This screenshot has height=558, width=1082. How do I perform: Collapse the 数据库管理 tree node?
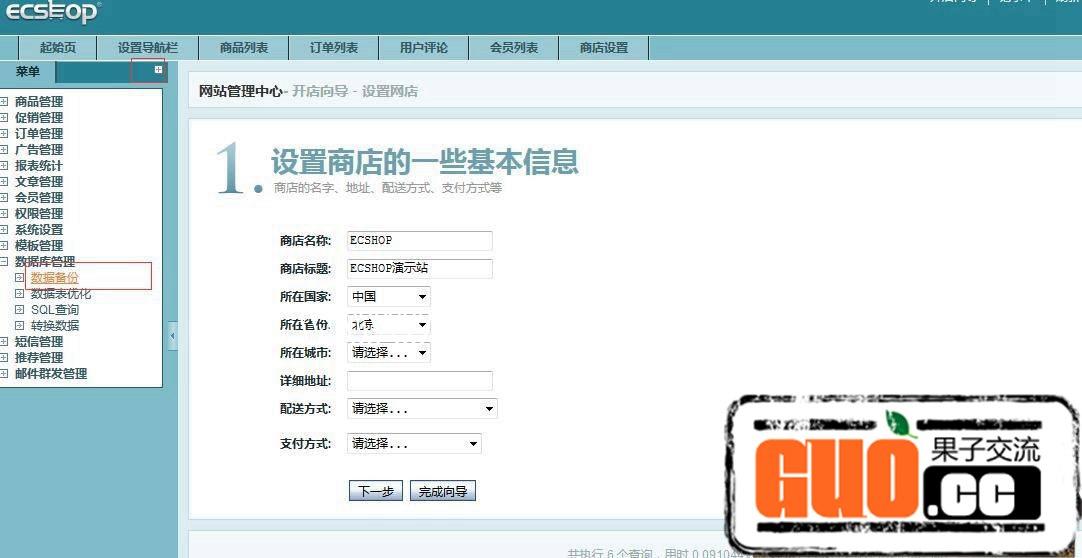(x=5, y=262)
